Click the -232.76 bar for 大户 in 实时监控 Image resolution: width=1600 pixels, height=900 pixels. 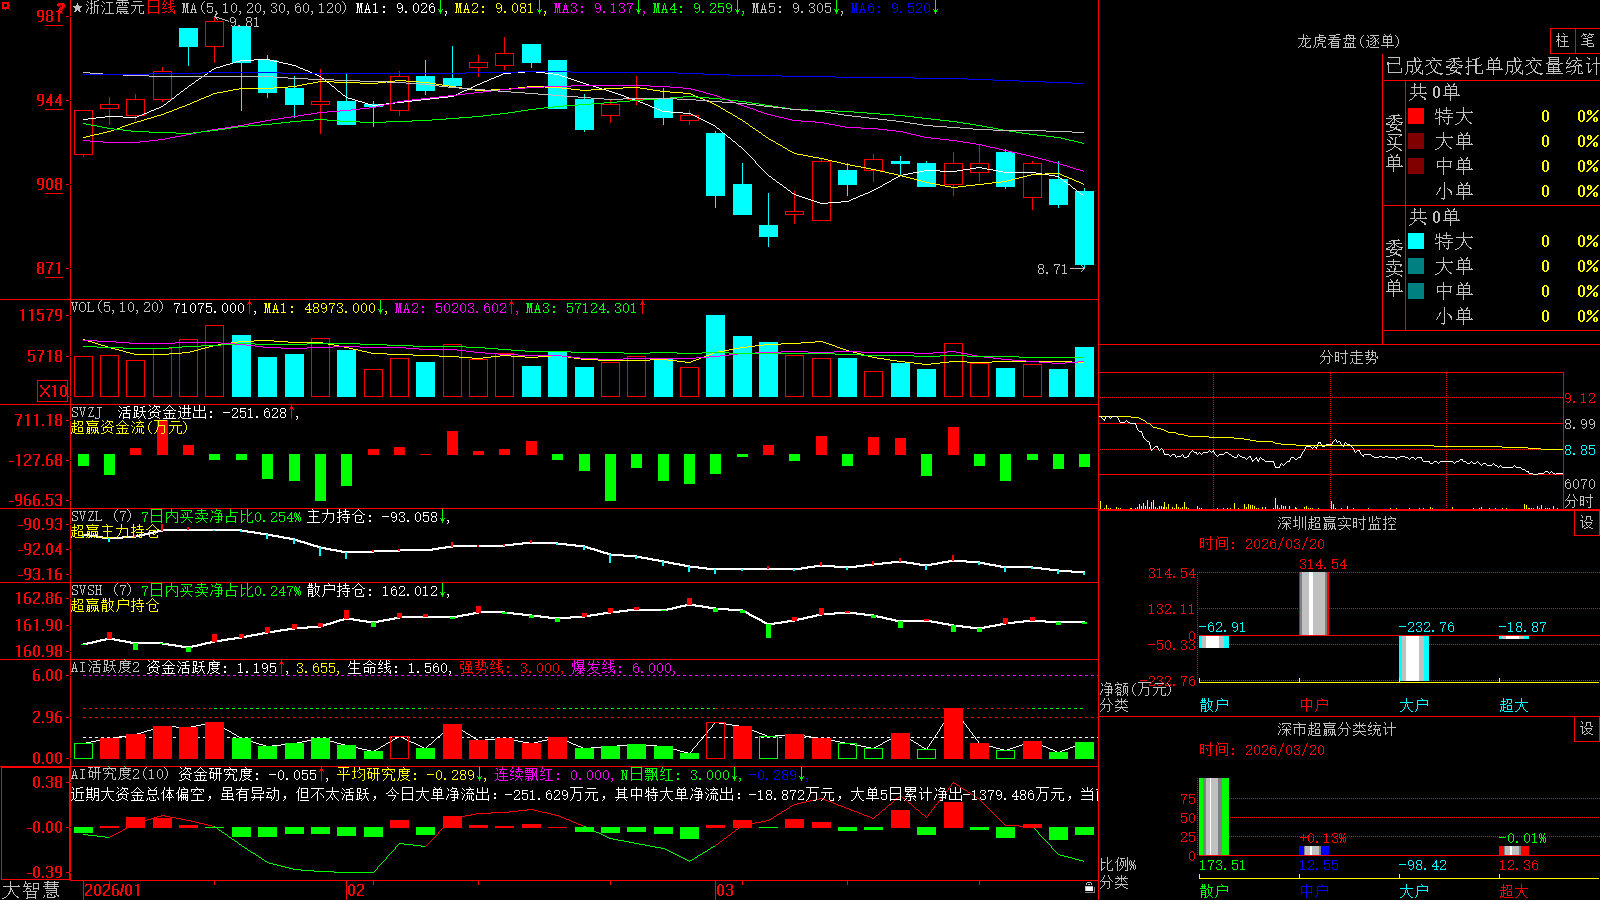pos(1414,658)
